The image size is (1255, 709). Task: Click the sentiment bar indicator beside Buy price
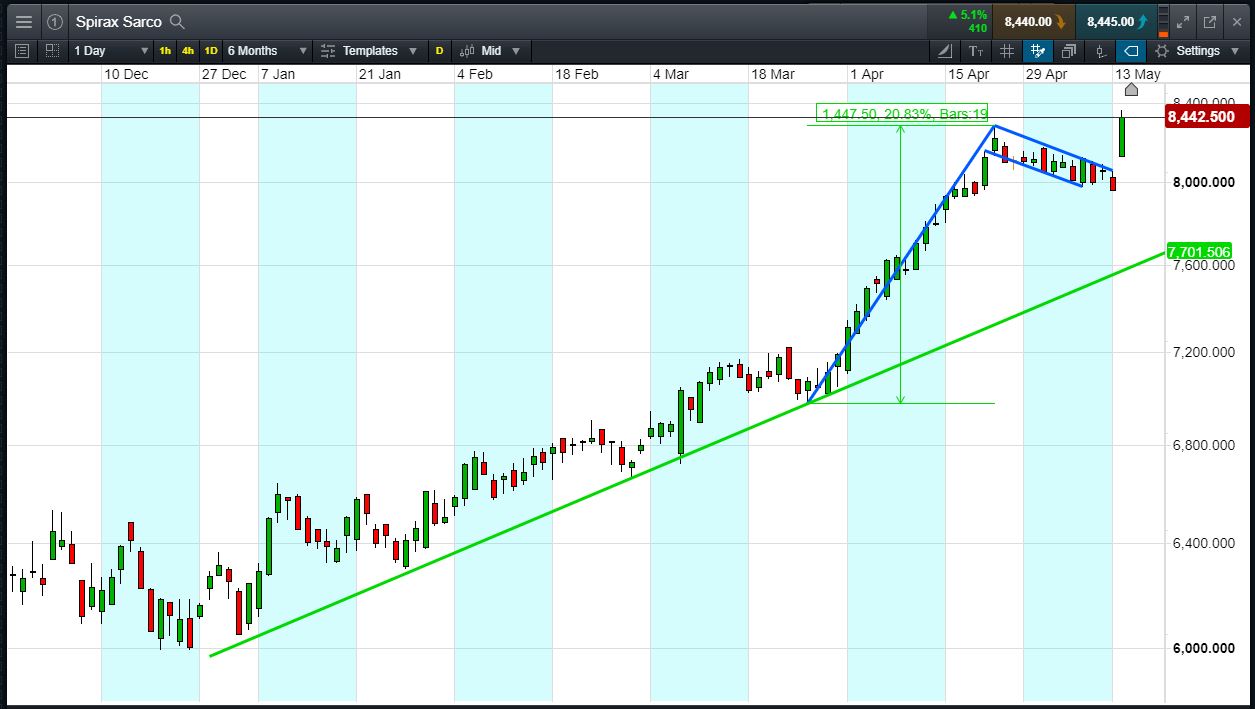click(1165, 21)
